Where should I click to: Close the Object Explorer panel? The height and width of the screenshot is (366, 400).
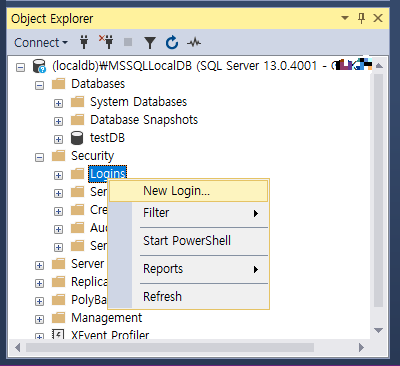(378, 18)
